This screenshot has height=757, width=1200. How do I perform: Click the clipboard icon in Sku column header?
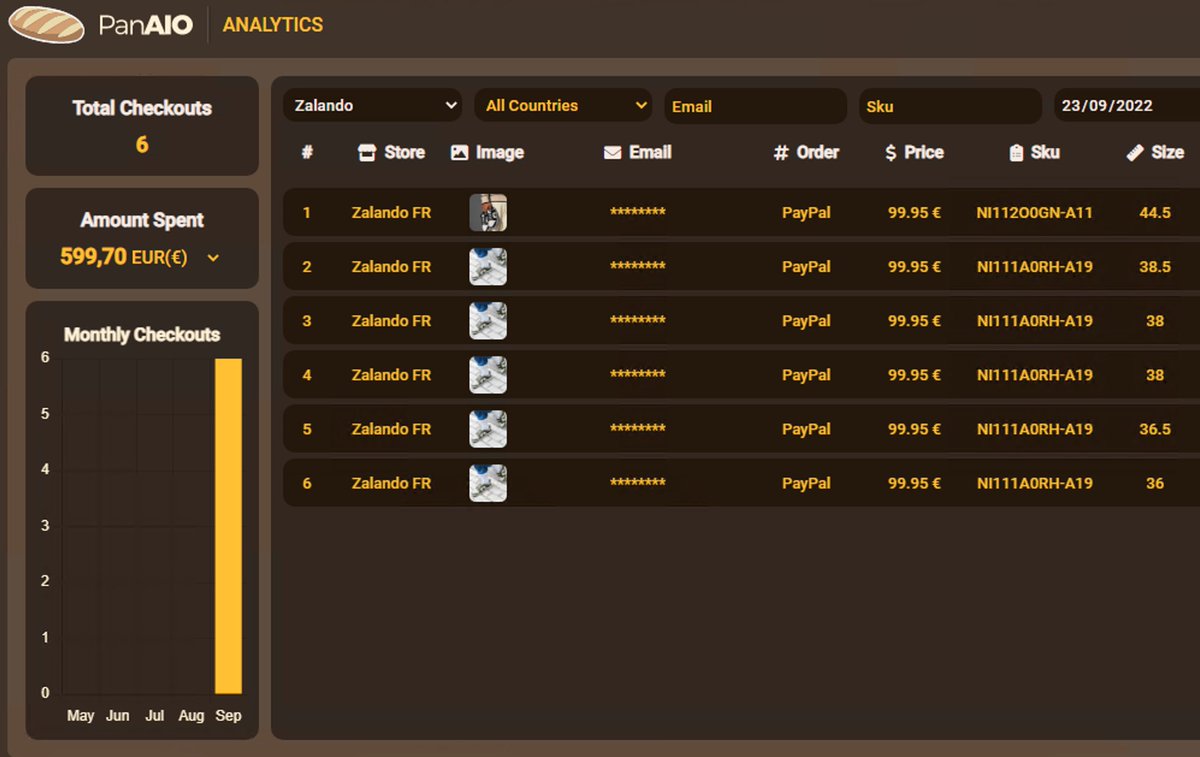(x=1016, y=153)
